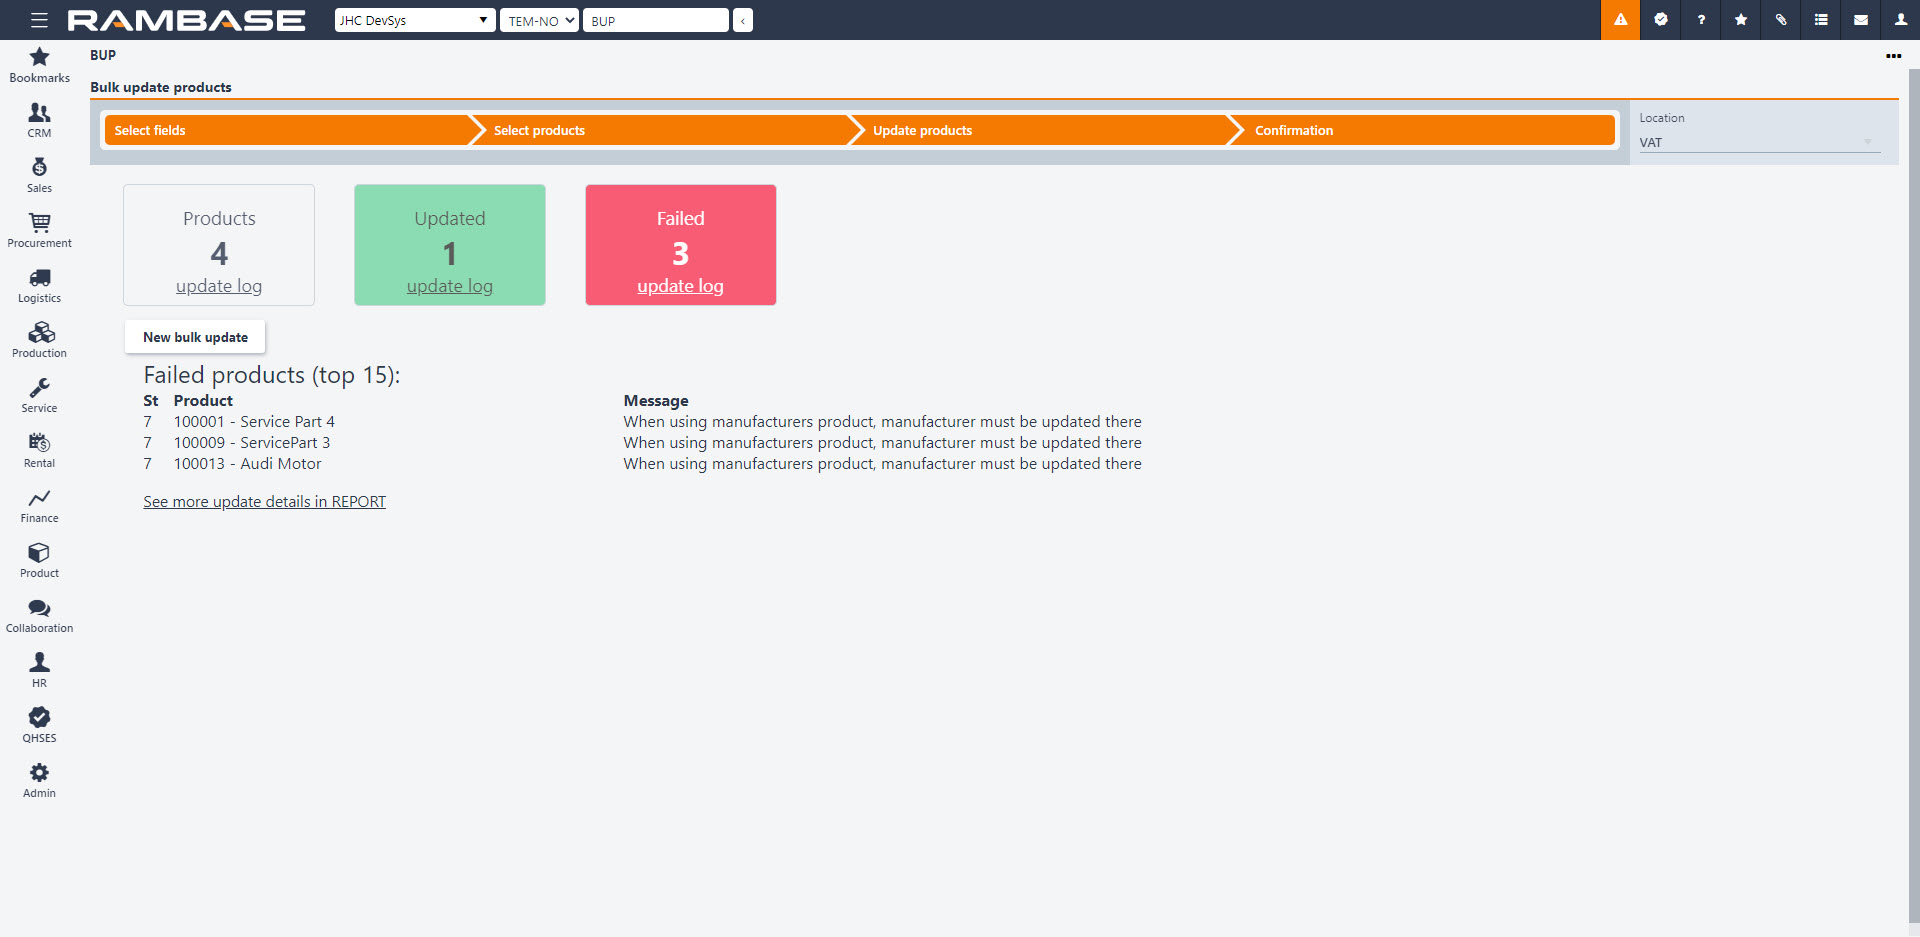Expand the JHC DevSys company dropdown
Viewport: 1920px width, 937px height.
point(414,20)
